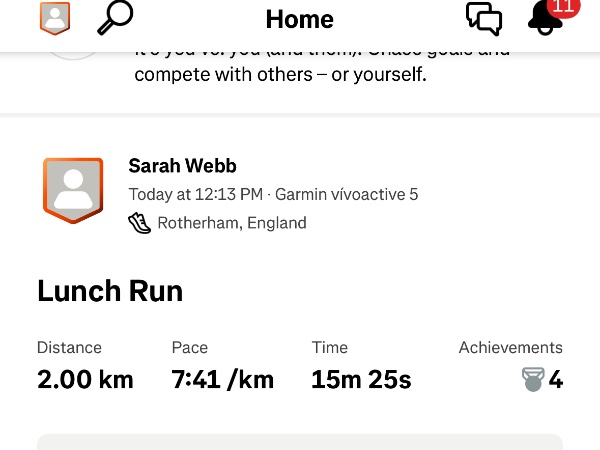Tap the red notification badge showing 11
The image size is (600, 450).
tap(564, 7)
